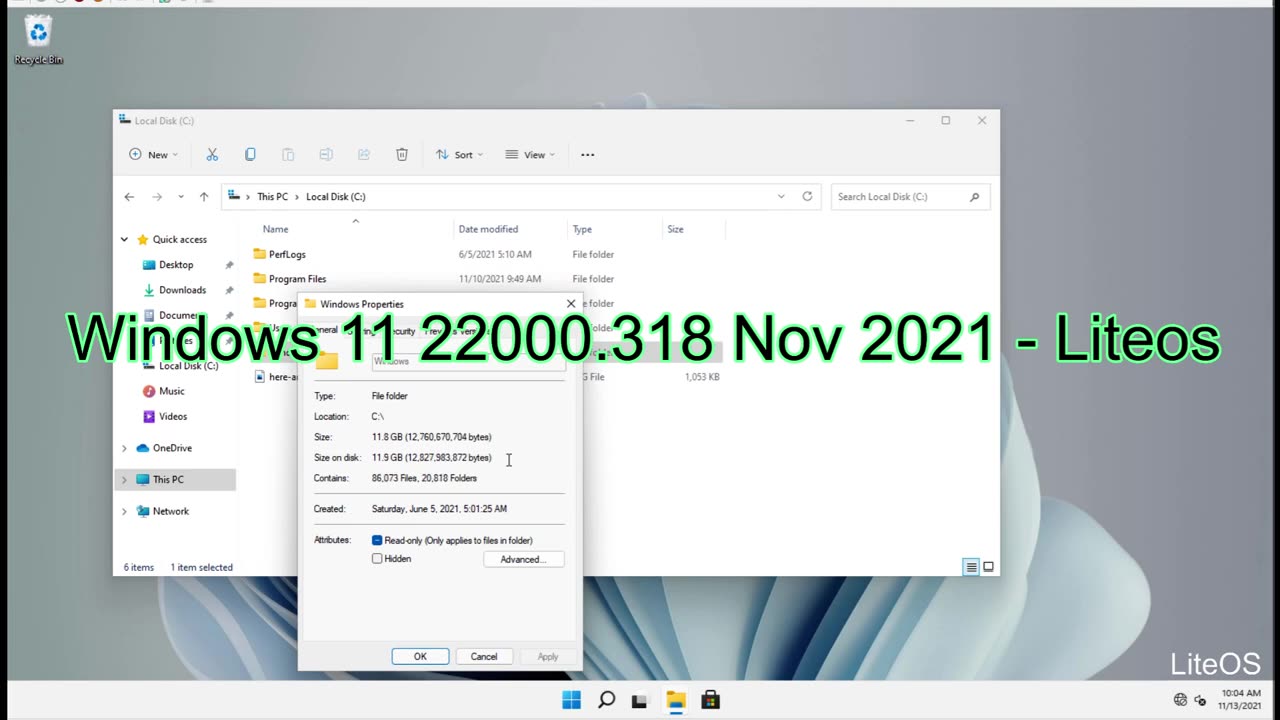The image size is (1280, 720).
Task: Click the Cut scissors icon in toolbar
Action: coord(212,155)
